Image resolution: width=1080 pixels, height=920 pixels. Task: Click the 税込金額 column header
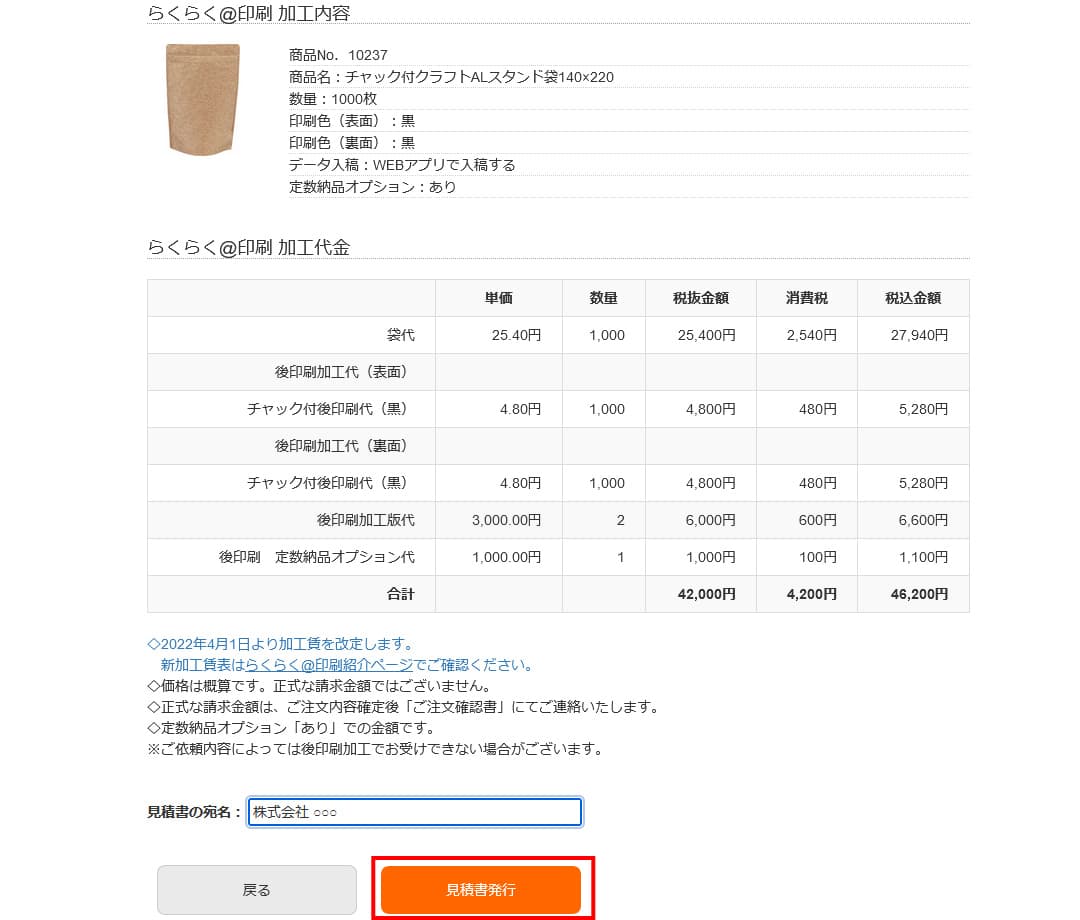(x=913, y=298)
